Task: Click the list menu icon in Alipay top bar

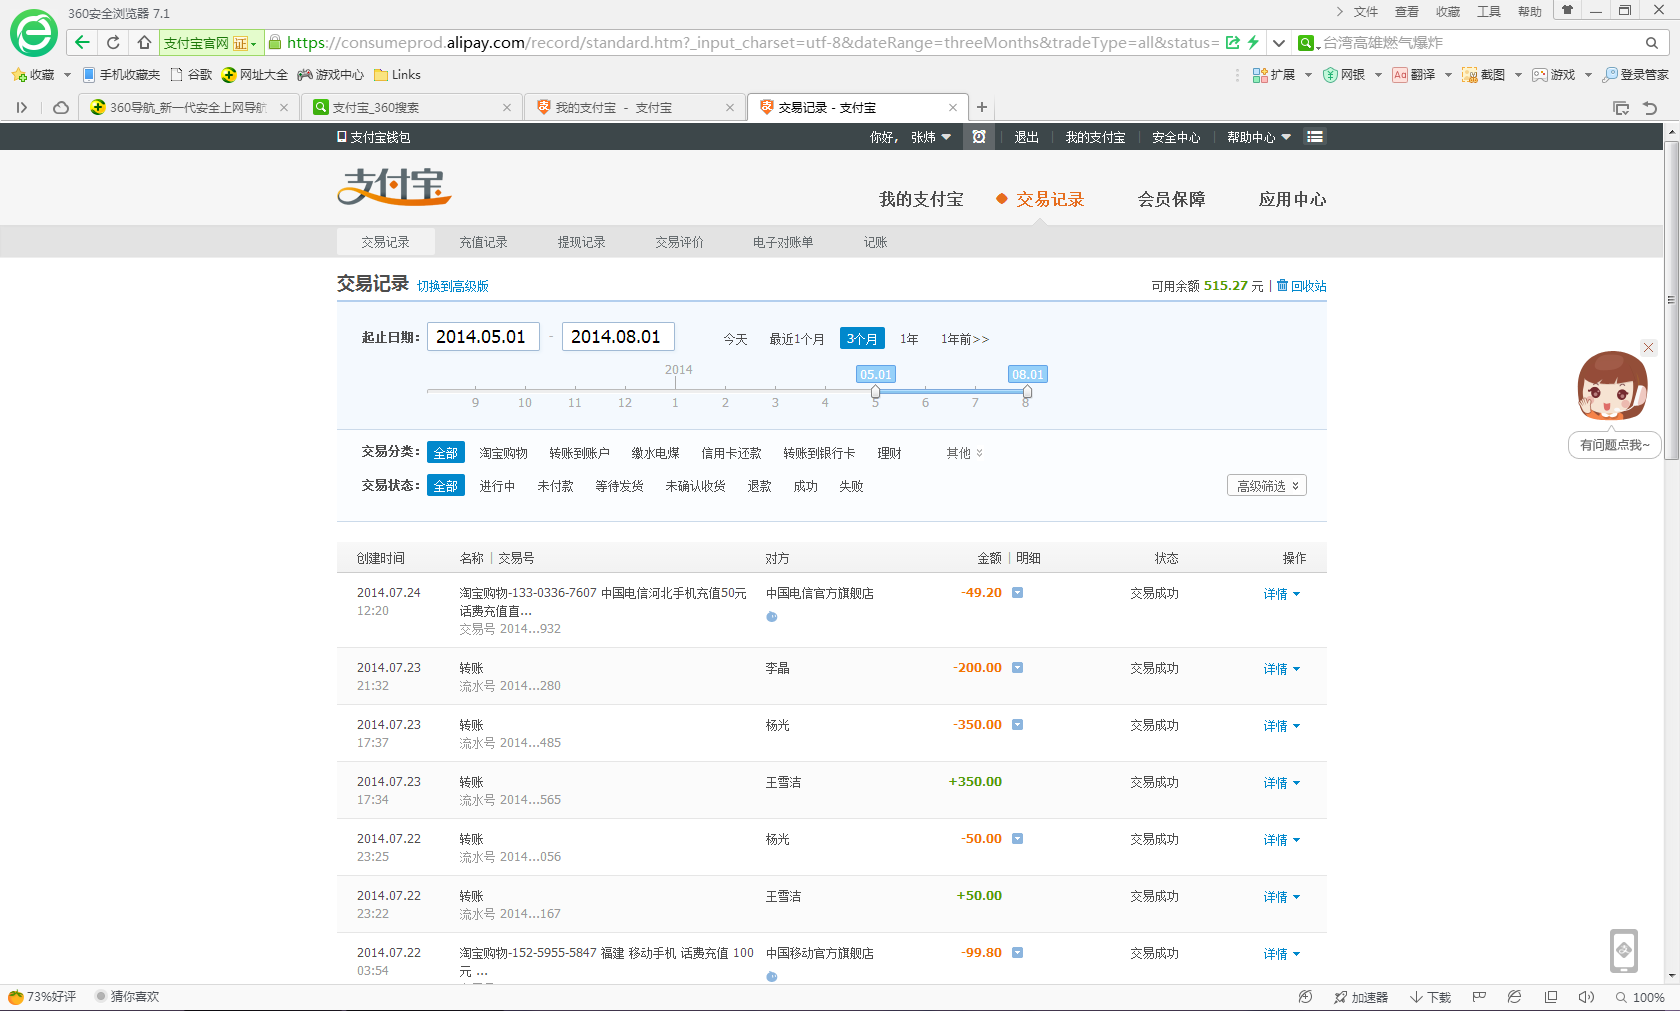Action: [x=1315, y=137]
